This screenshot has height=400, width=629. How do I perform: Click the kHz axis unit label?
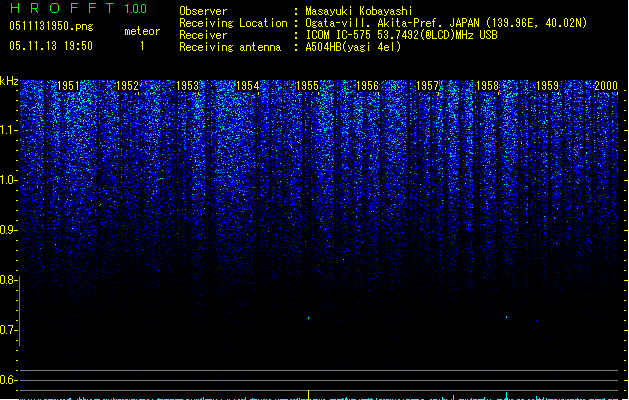tap(9, 81)
